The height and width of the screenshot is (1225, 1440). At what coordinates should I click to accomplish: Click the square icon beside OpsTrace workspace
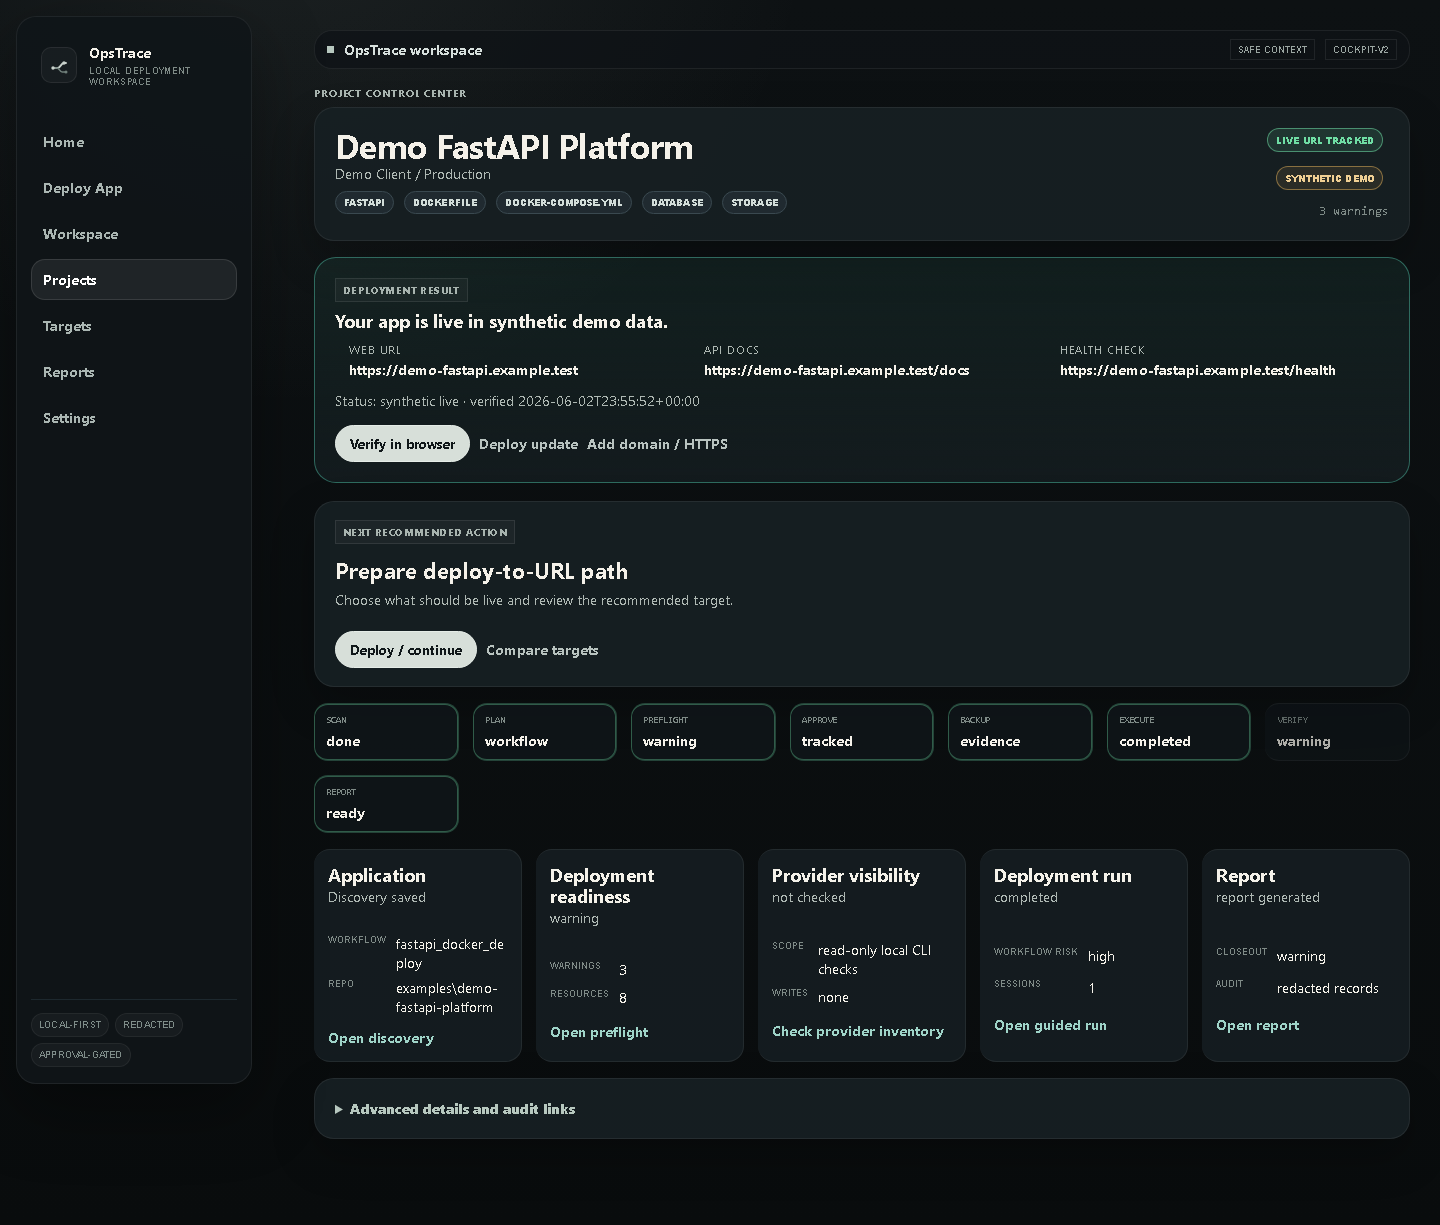[x=330, y=50]
